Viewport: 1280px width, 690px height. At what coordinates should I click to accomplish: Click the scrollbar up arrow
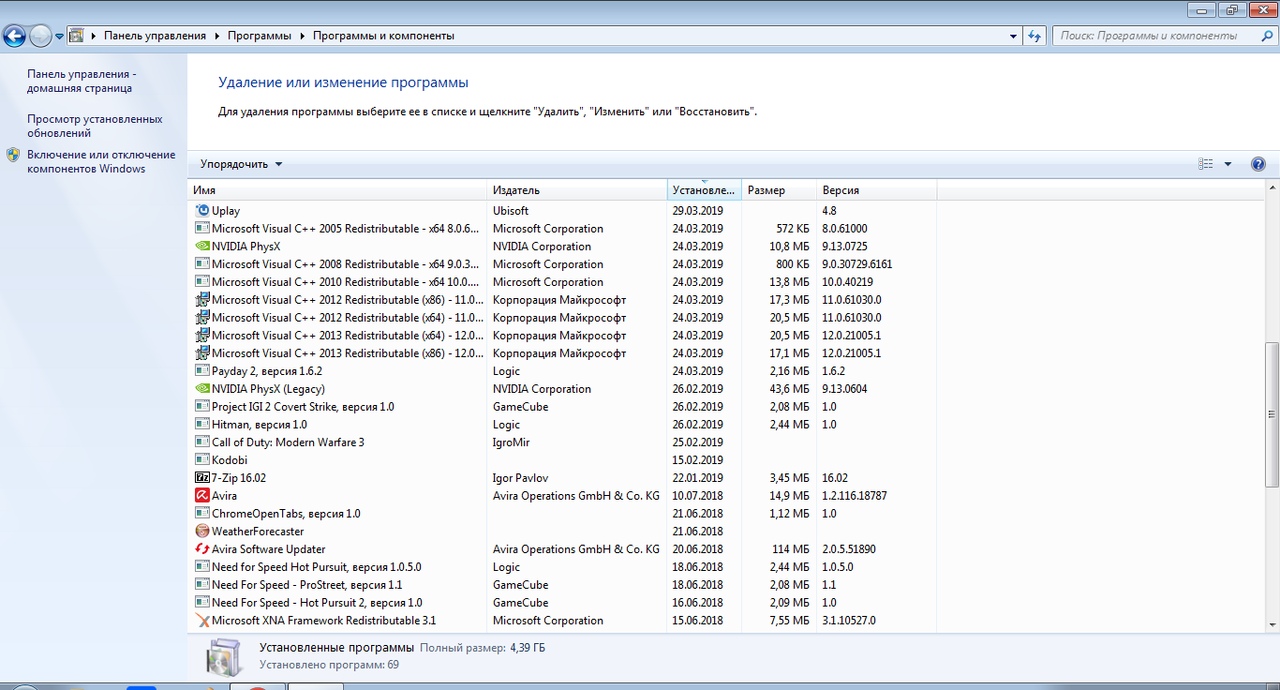1272,188
